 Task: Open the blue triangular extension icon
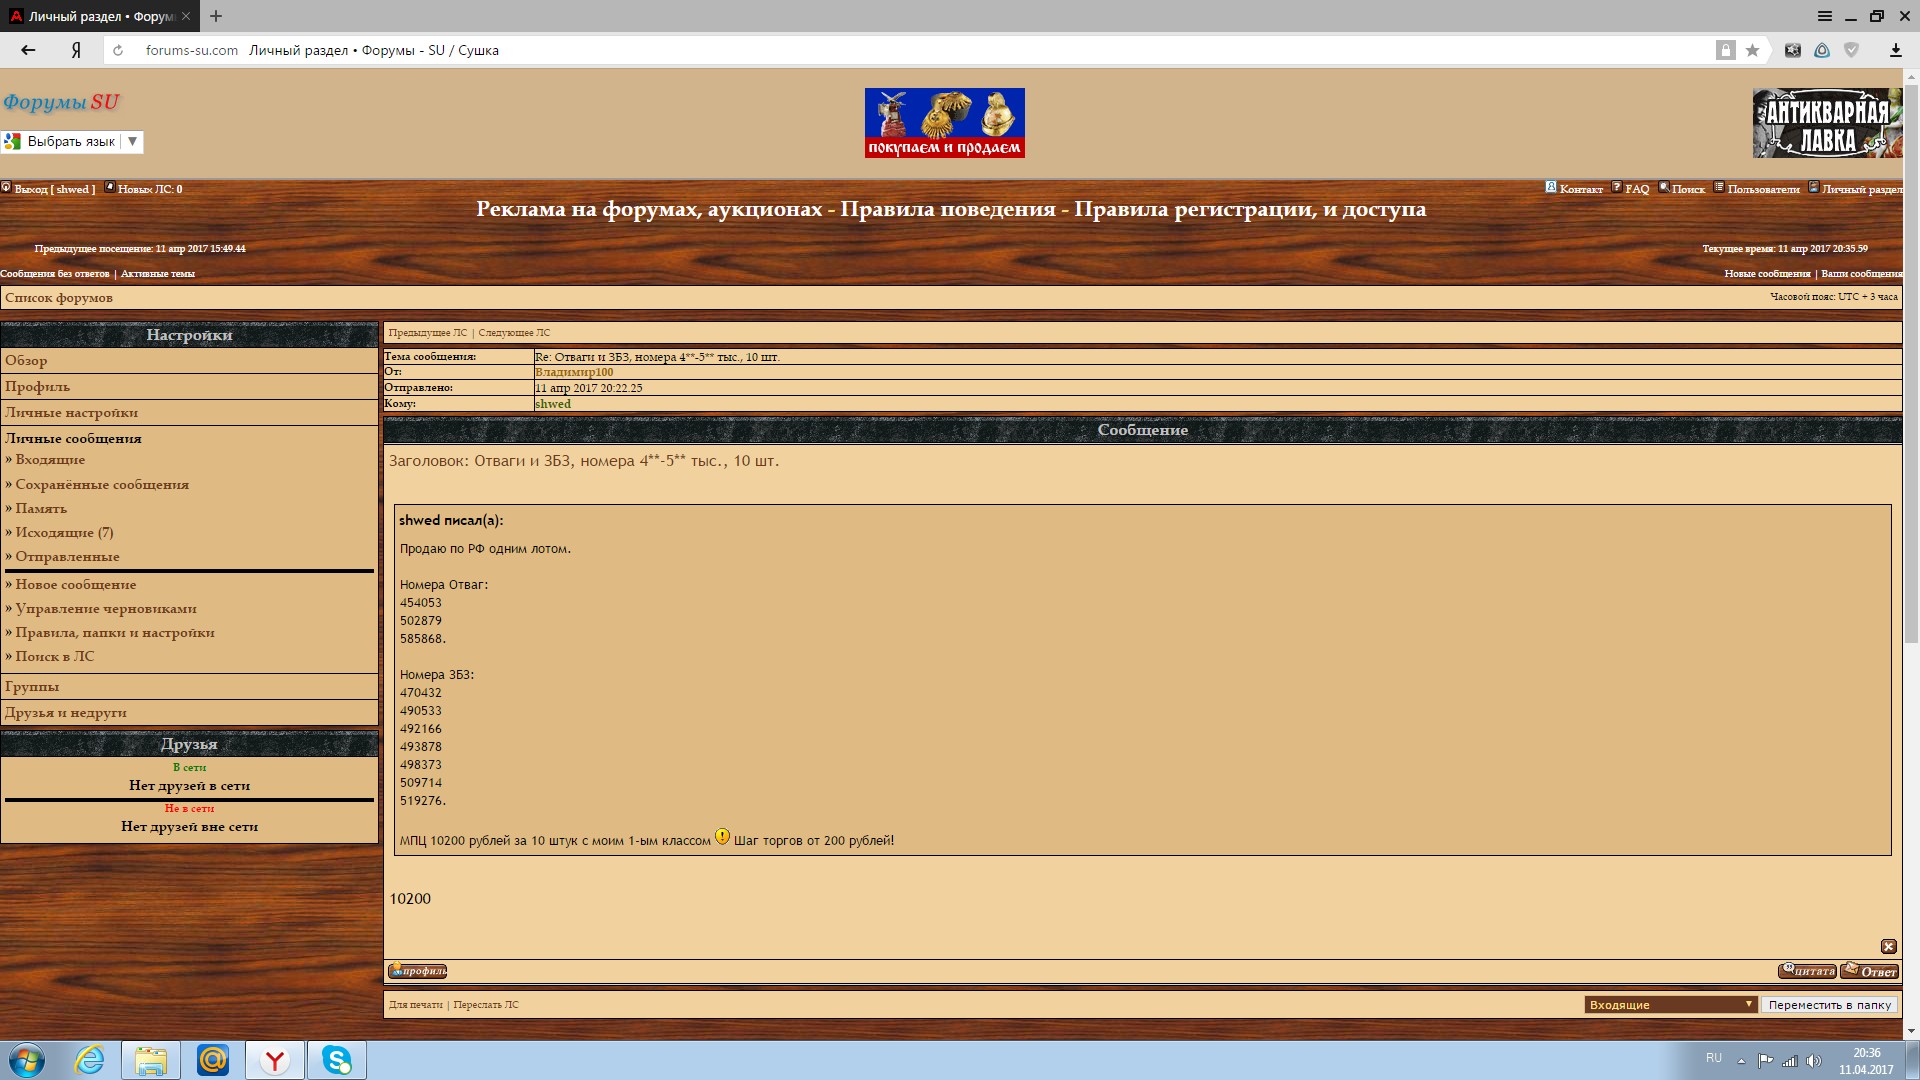click(x=1822, y=50)
